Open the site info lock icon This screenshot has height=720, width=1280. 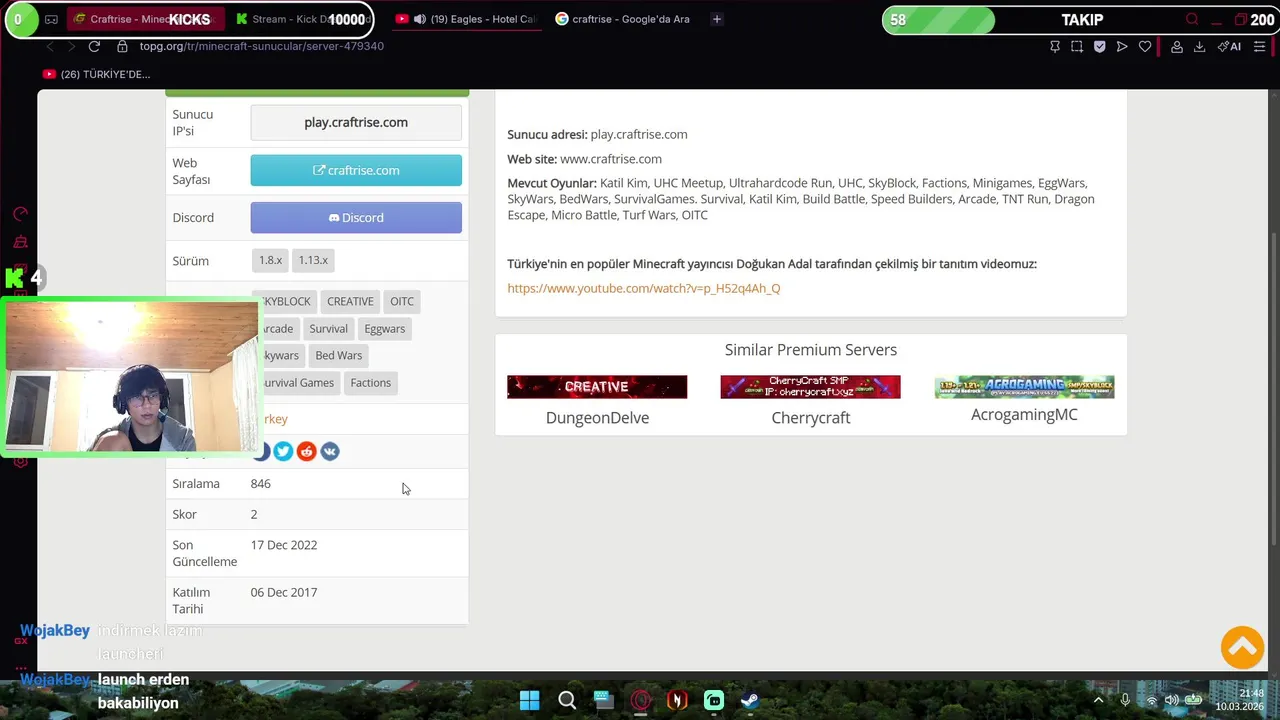pyautogui.click(x=122, y=46)
